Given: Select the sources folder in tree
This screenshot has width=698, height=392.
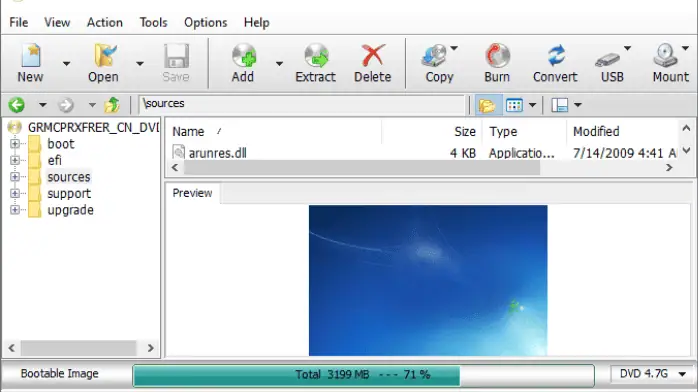Looking at the screenshot, I should (69, 177).
